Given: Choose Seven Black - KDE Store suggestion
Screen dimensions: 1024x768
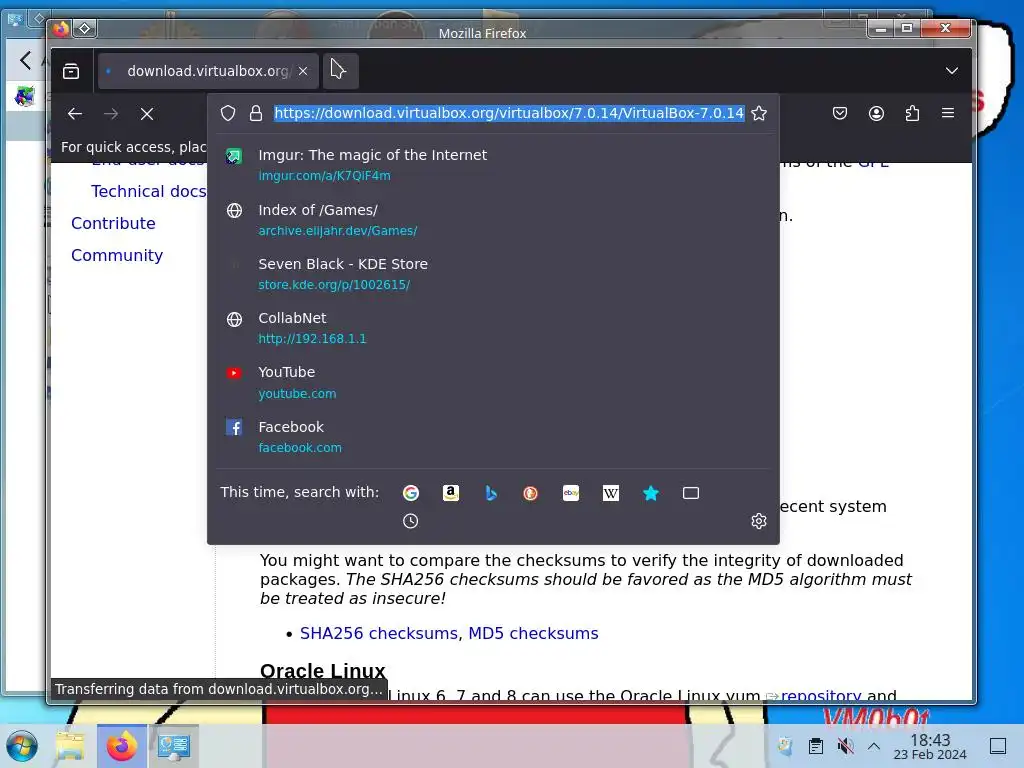Looking at the screenshot, I should point(493,274).
